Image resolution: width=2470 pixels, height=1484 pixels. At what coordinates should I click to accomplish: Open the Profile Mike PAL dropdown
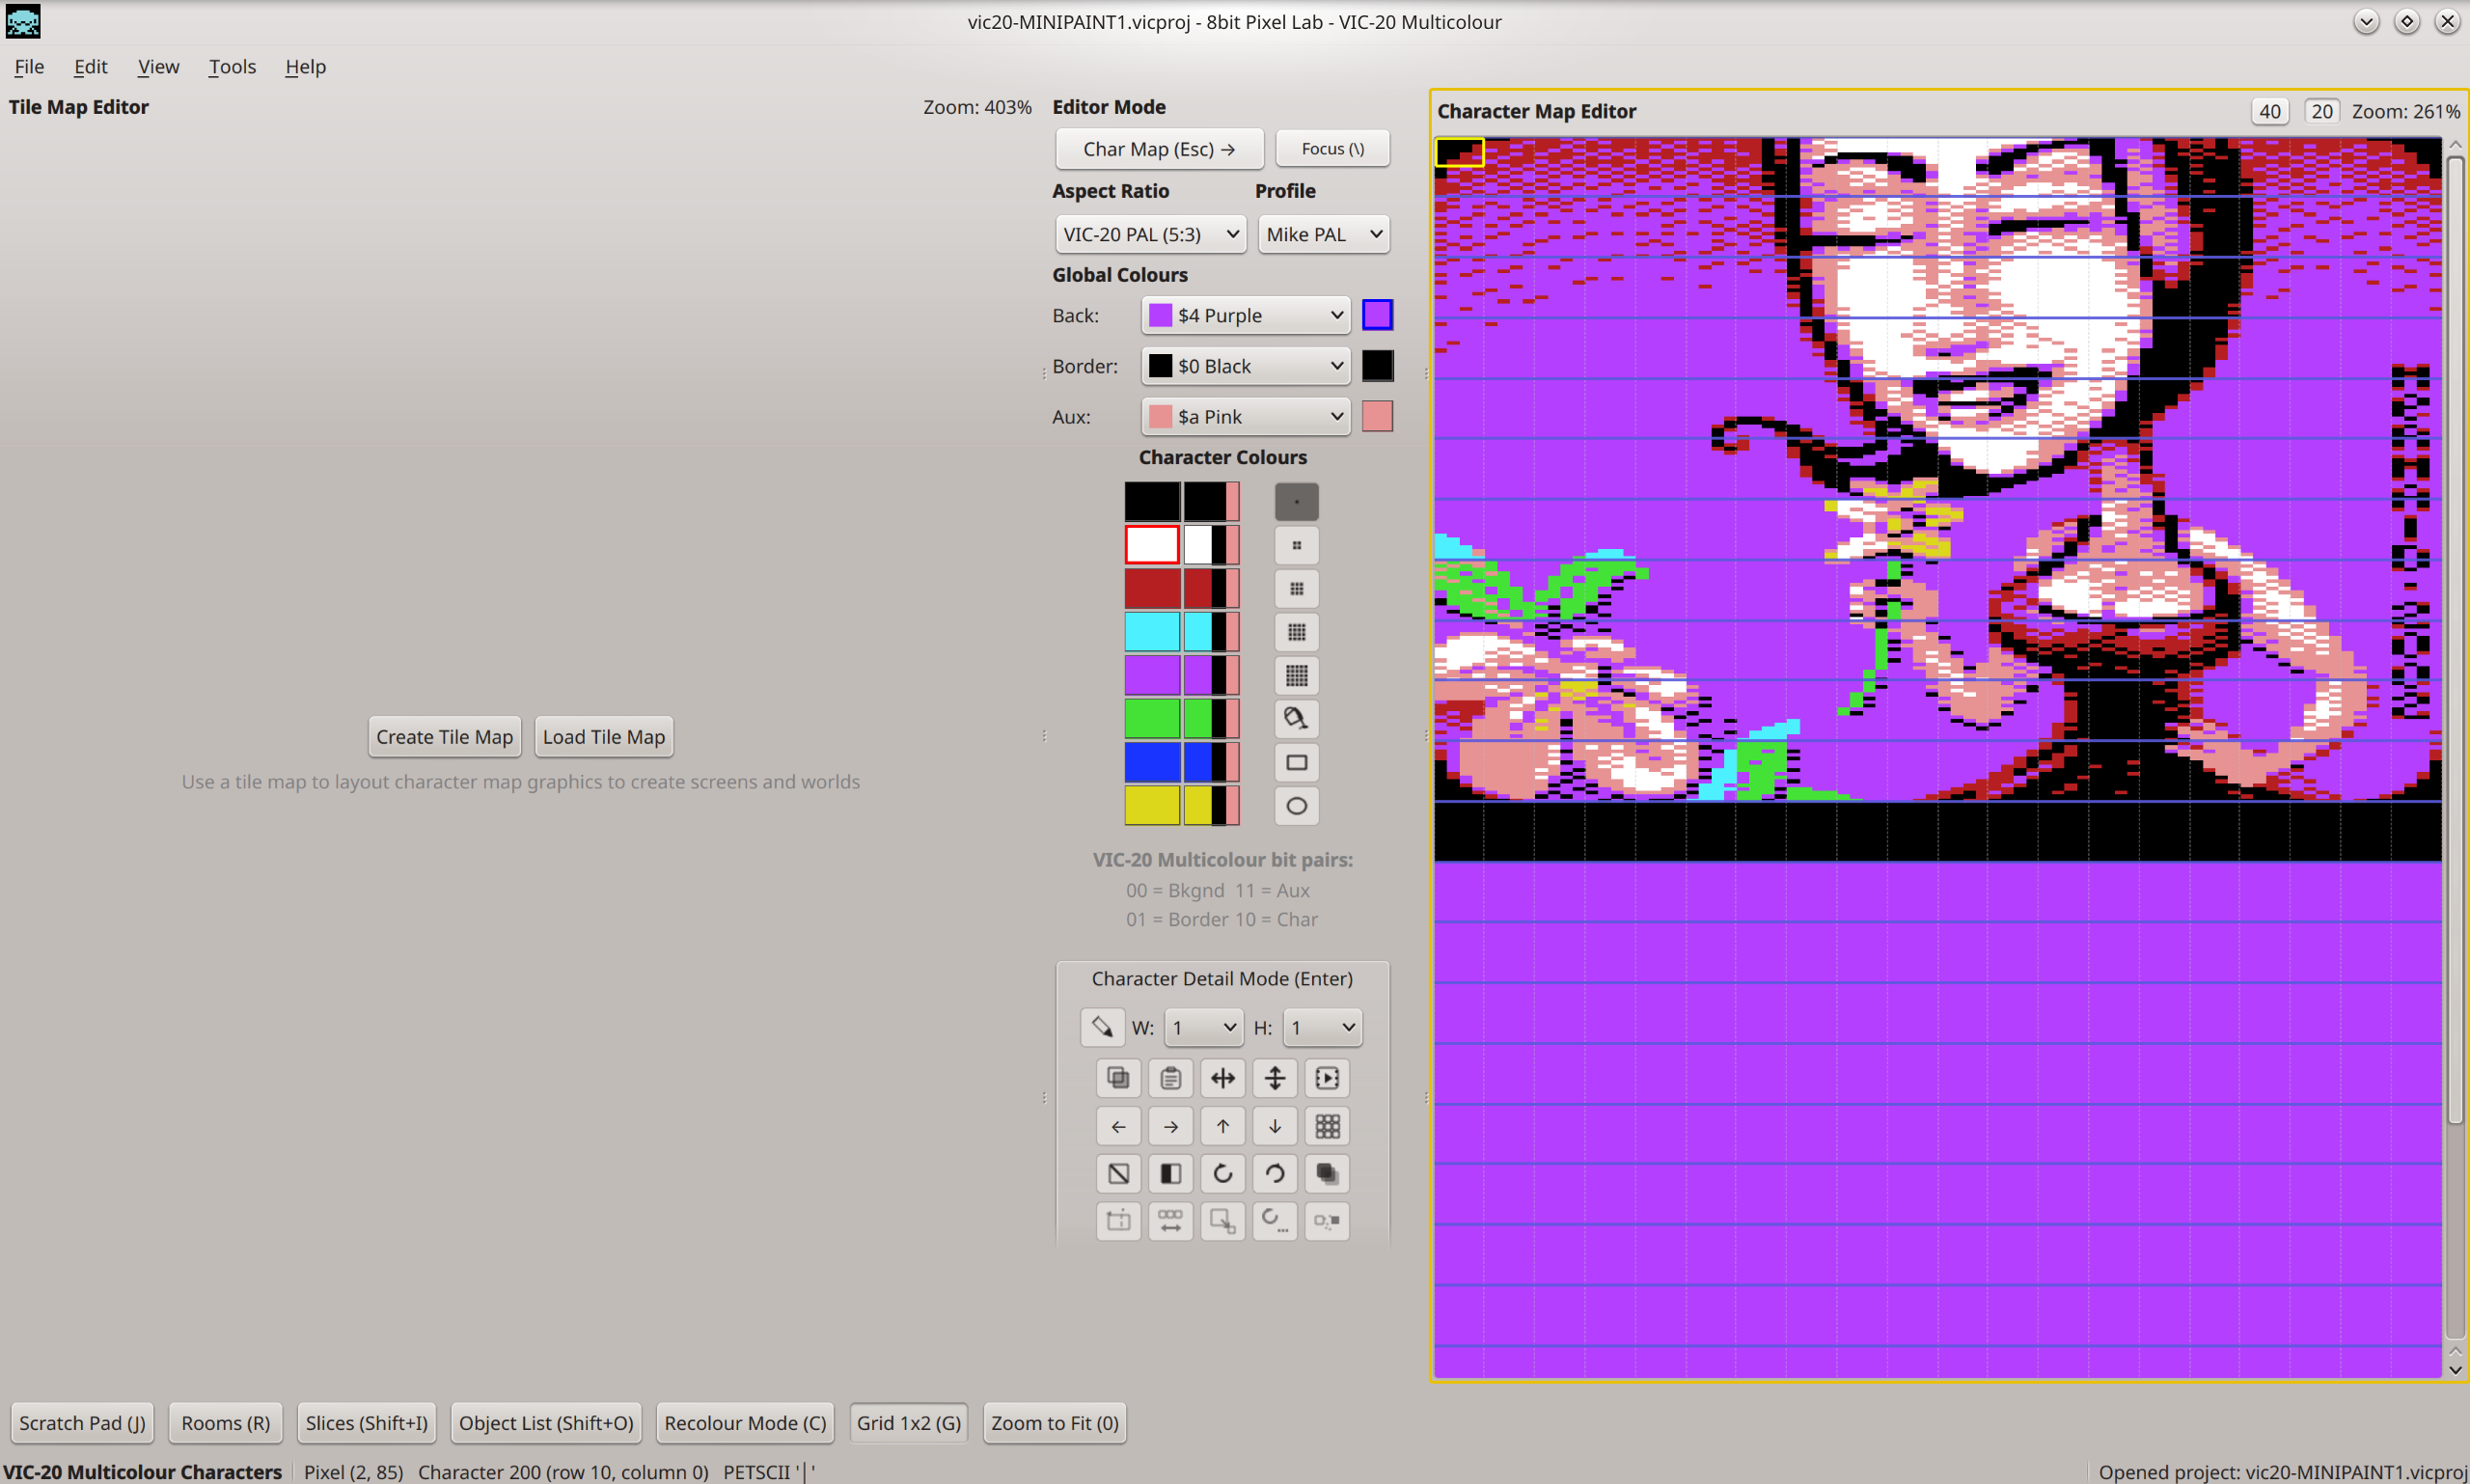pyautogui.click(x=1324, y=234)
